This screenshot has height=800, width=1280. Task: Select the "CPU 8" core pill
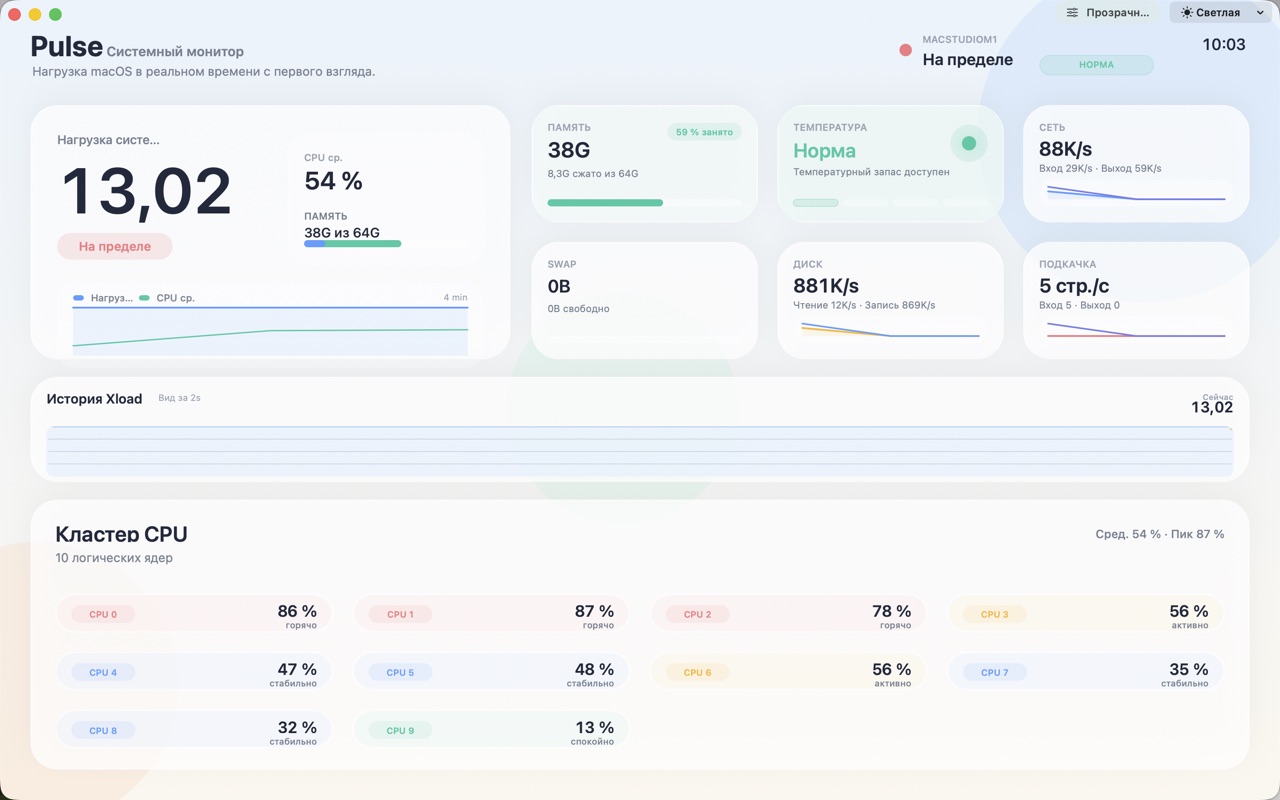103,730
